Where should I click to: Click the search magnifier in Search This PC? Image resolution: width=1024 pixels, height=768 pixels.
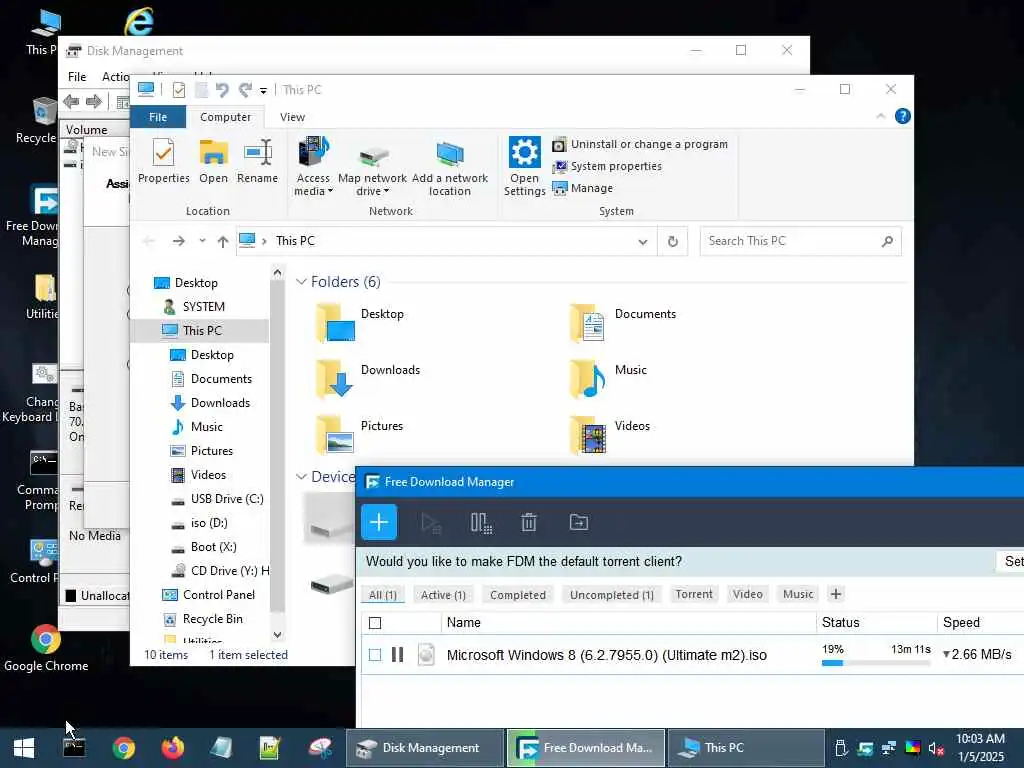[x=887, y=241]
